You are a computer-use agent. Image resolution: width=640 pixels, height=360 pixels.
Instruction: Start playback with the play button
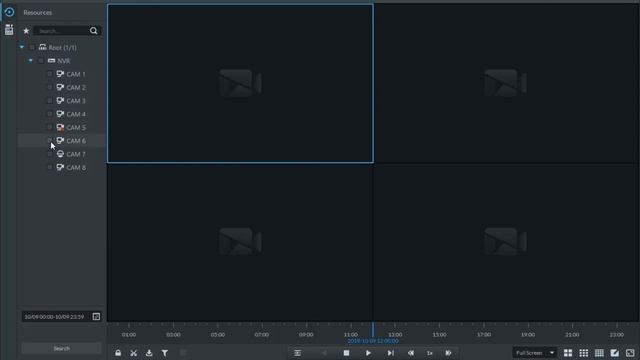[368, 353]
